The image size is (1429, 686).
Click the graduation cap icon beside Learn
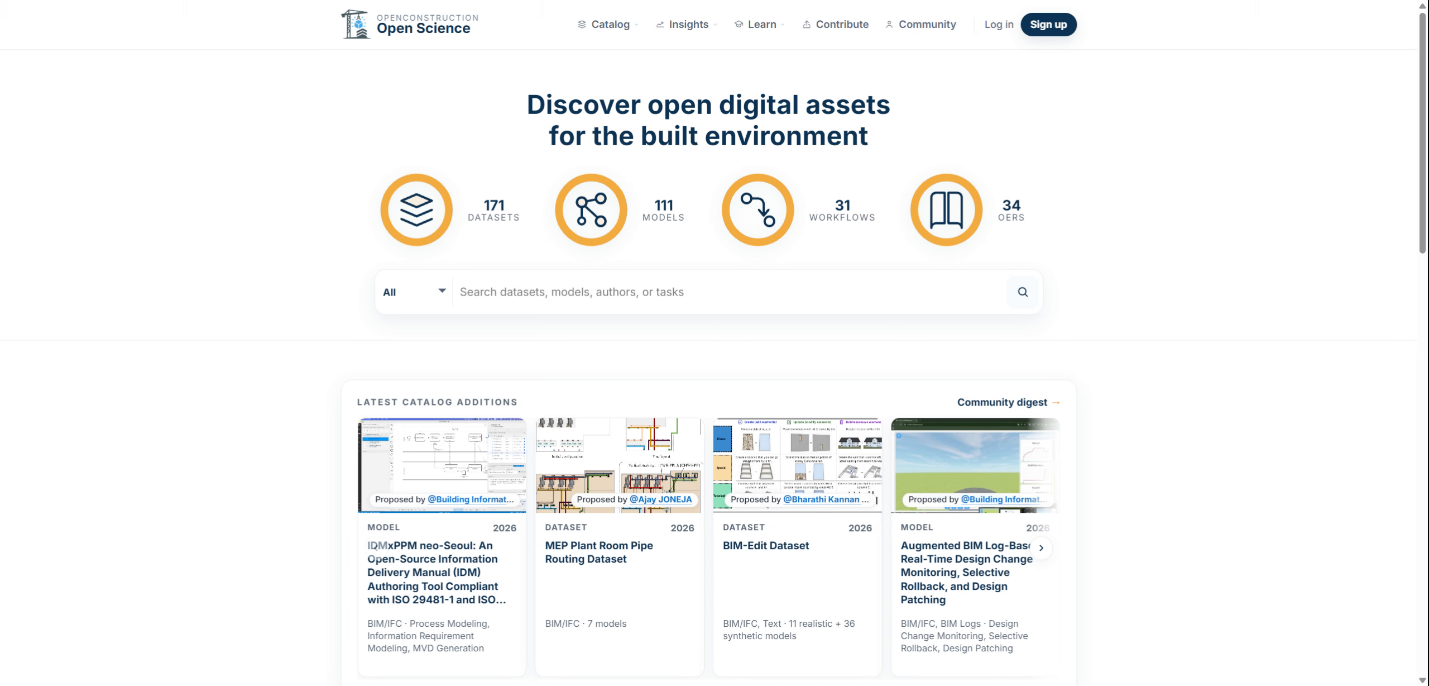[738, 25]
